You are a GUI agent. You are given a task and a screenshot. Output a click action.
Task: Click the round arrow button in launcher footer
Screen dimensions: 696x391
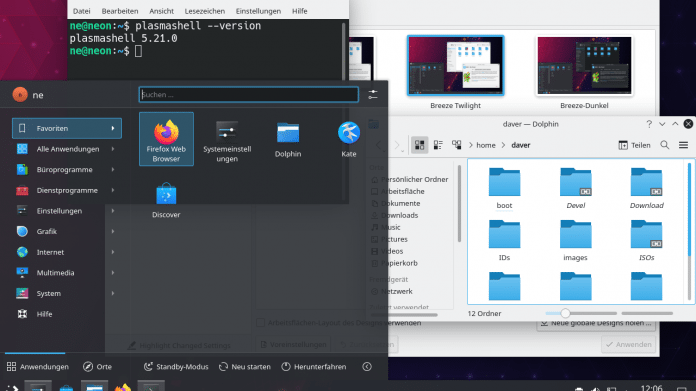367,367
